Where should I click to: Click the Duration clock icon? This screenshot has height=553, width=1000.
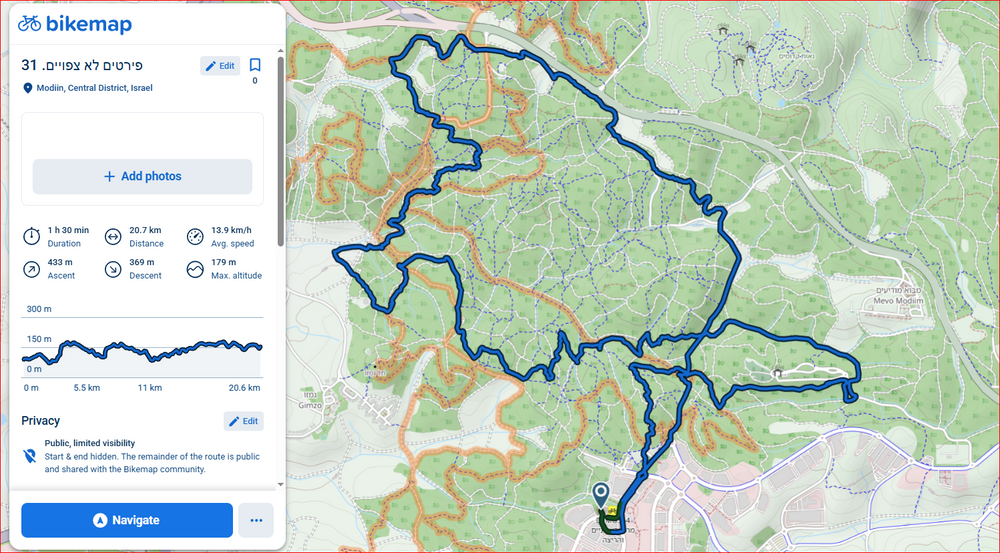coord(32,237)
